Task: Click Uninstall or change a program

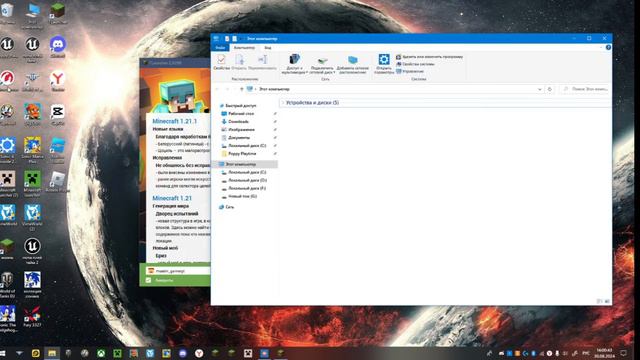Action: (429, 57)
